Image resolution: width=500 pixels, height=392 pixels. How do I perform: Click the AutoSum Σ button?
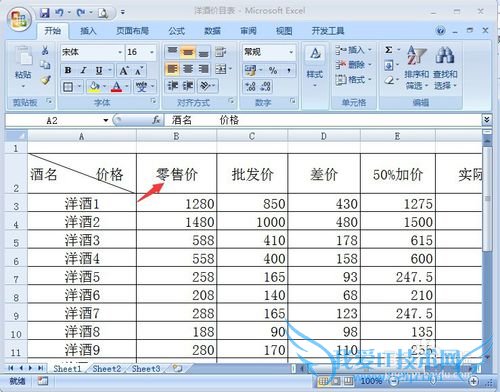coord(389,50)
